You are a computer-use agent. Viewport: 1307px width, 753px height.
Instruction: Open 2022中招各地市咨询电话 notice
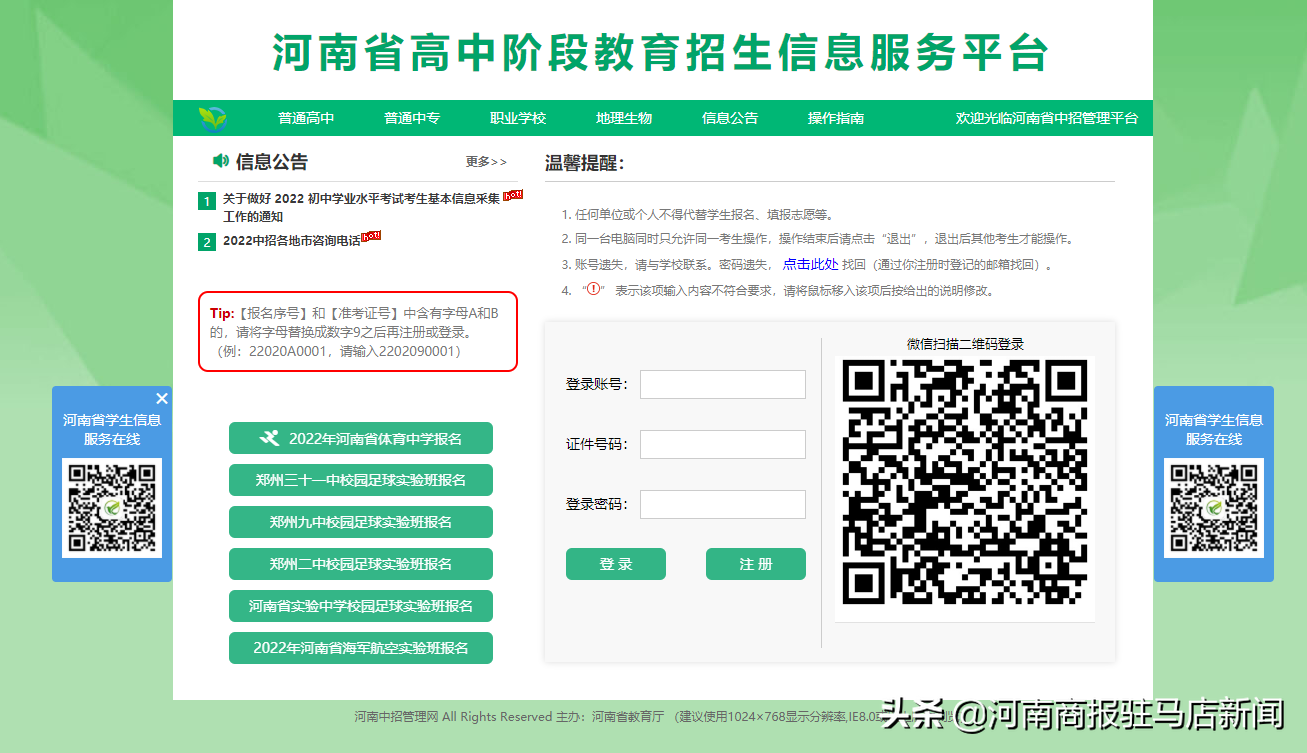pos(291,241)
